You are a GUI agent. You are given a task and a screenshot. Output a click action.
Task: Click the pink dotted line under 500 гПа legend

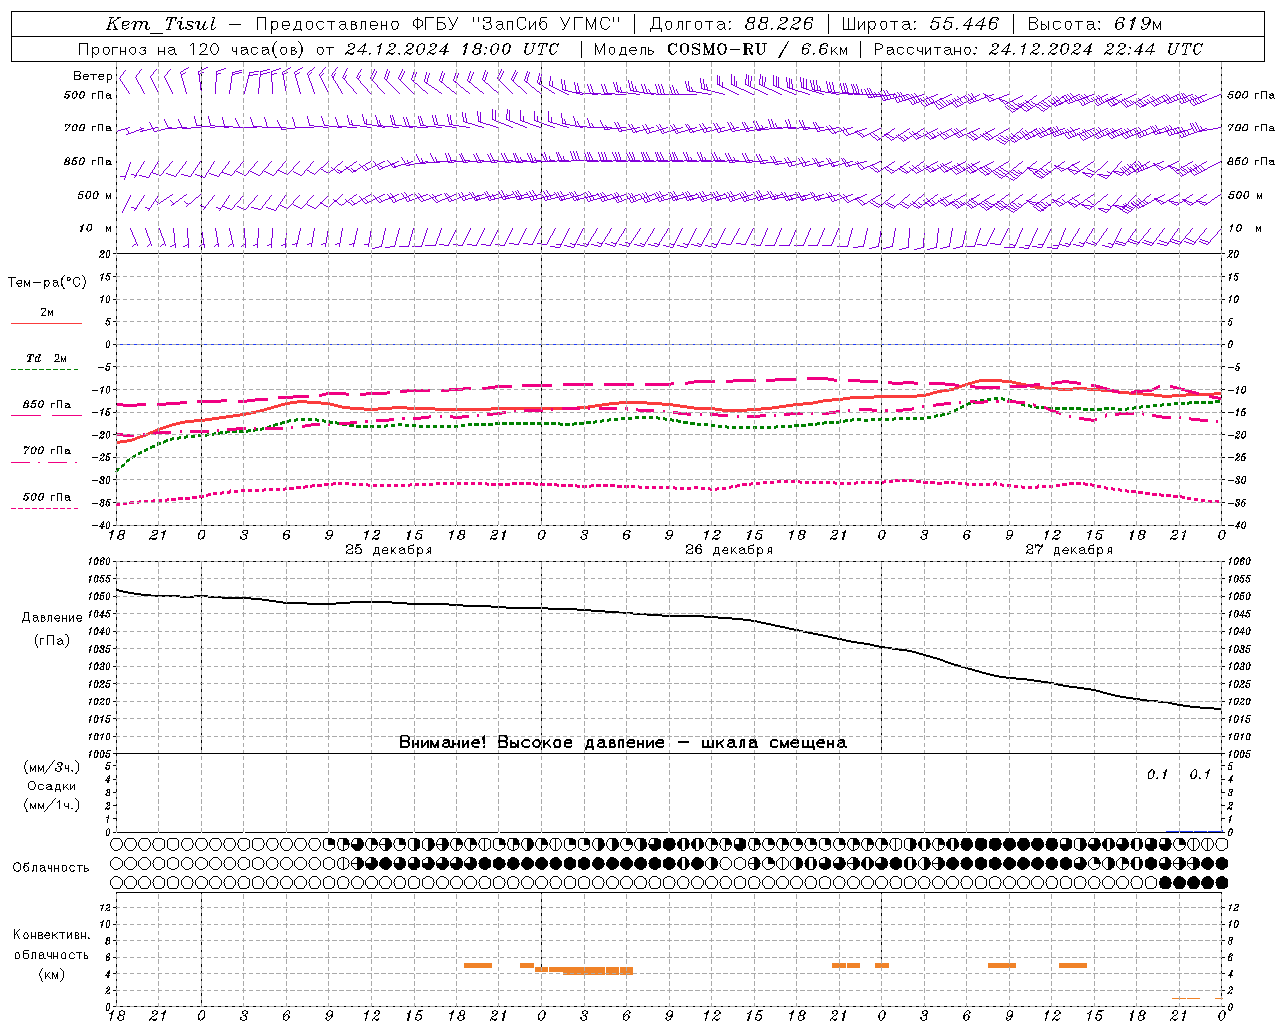44,508
